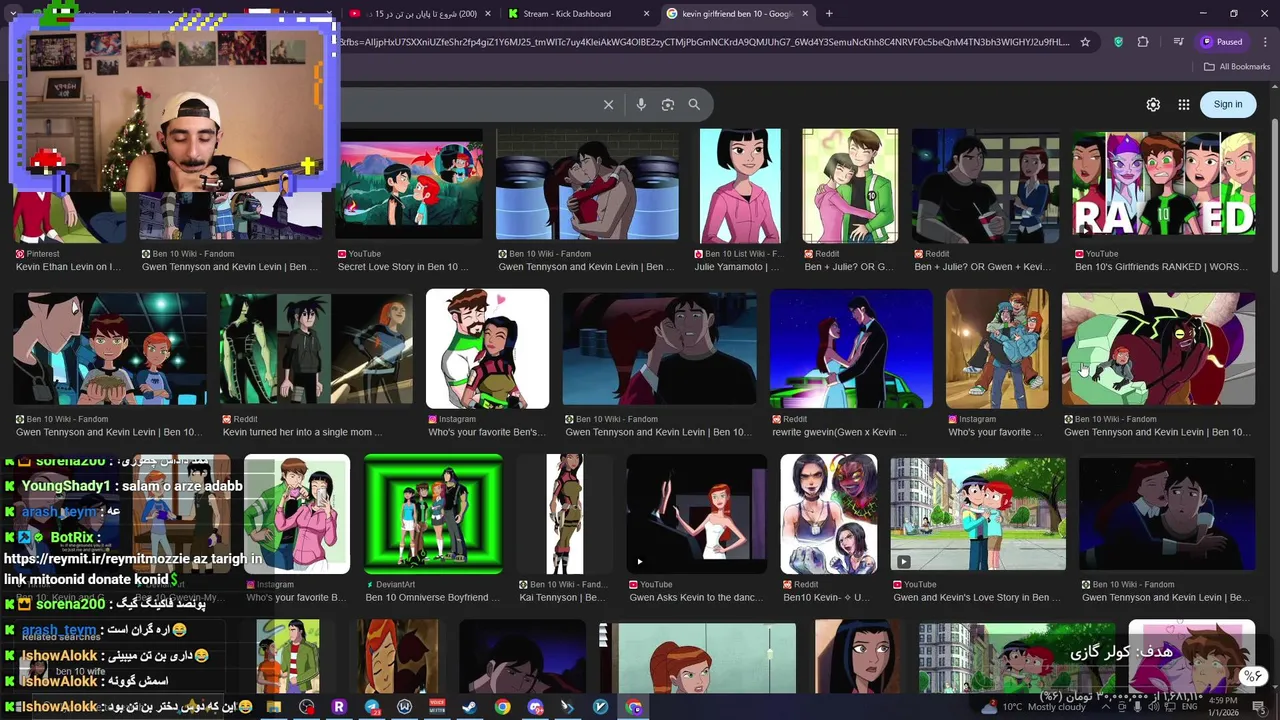Open All Bookmarks folder
This screenshot has height=720, width=1280.
pos(1237,67)
